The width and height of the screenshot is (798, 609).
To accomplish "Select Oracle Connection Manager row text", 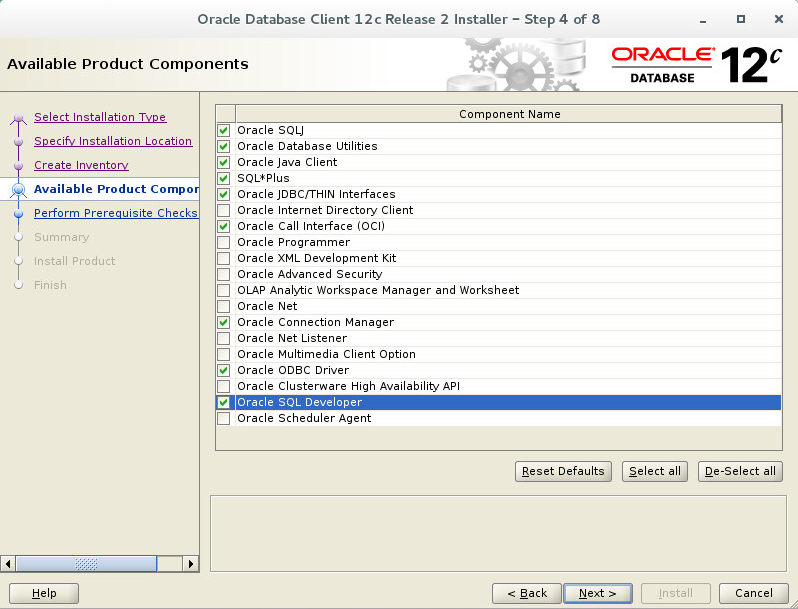I will (x=316, y=323).
